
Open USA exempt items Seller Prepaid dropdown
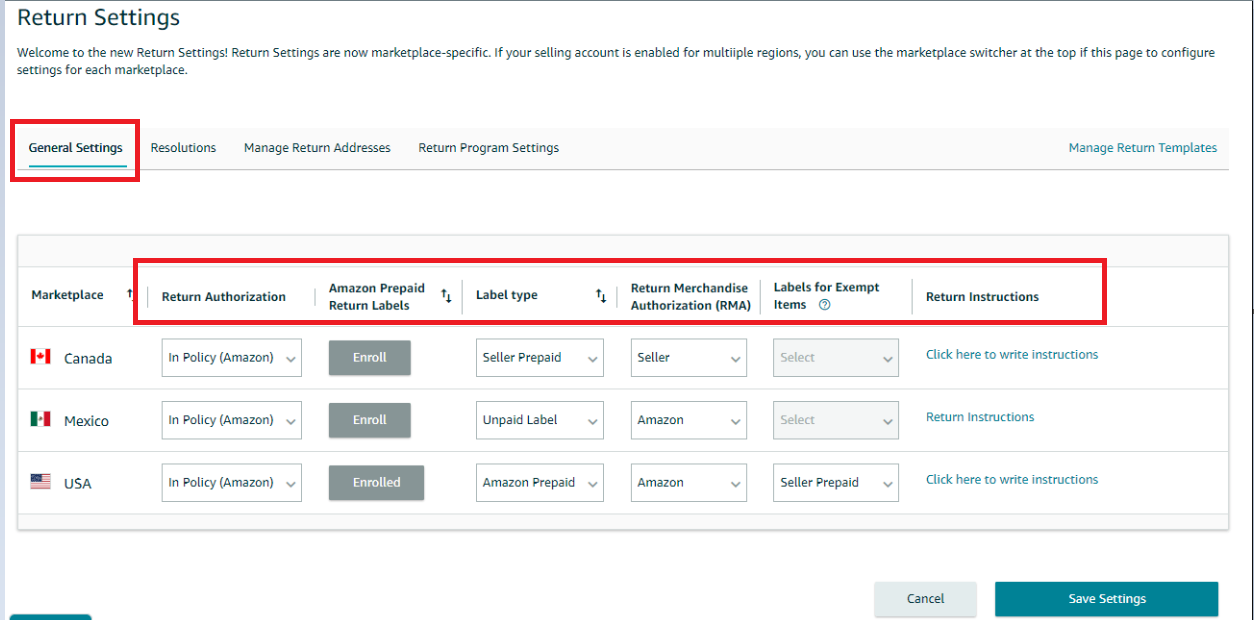836,482
